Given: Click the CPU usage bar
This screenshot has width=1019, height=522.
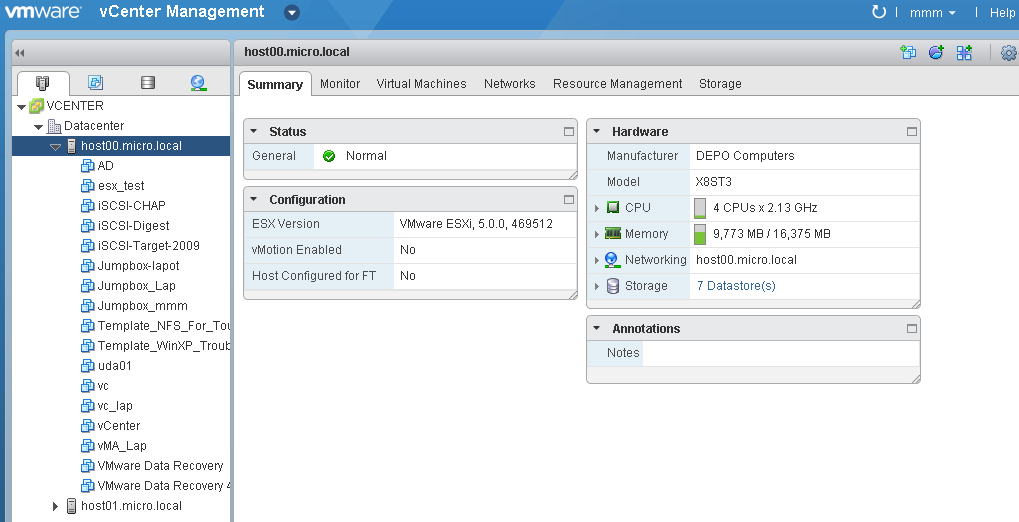Looking at the screenshot, I should point(700,208).
